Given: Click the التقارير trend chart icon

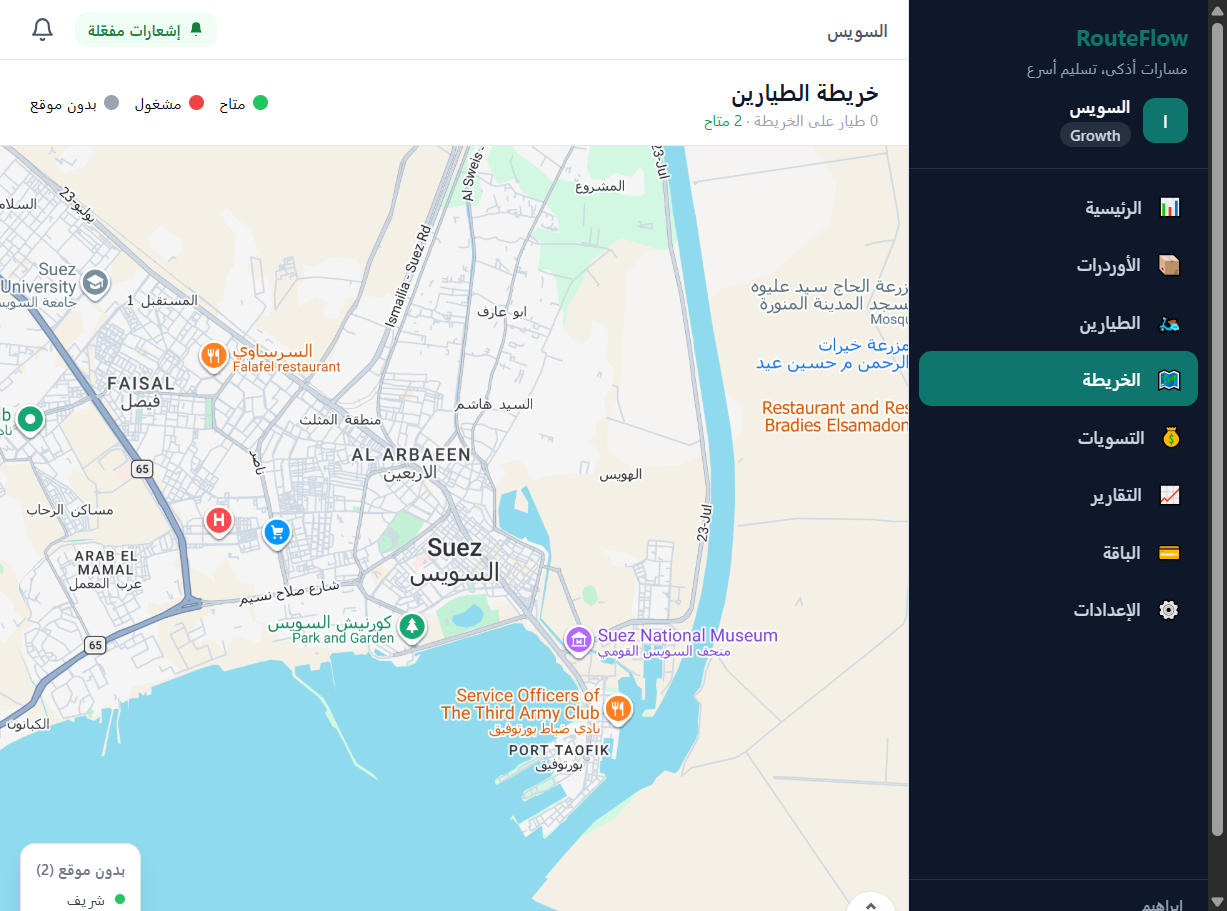Looking at the screenshot, I should 1169,495.
